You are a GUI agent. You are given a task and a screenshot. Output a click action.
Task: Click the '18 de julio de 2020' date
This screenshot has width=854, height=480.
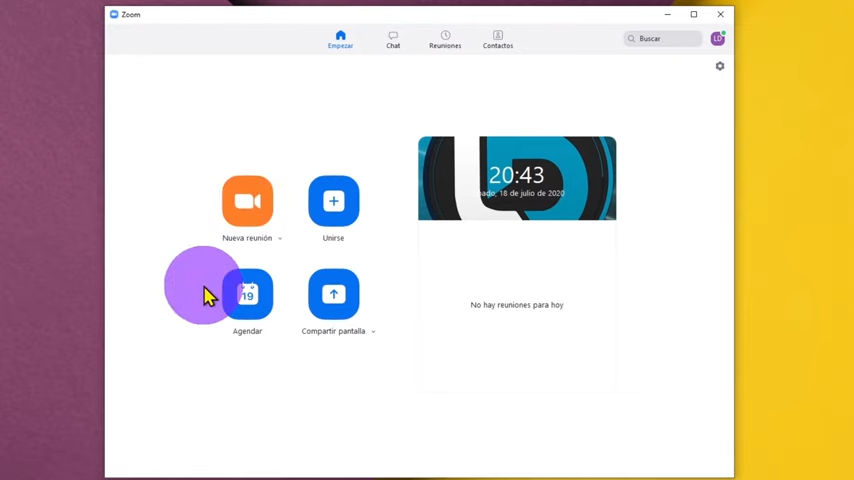[x=532, y=193]
